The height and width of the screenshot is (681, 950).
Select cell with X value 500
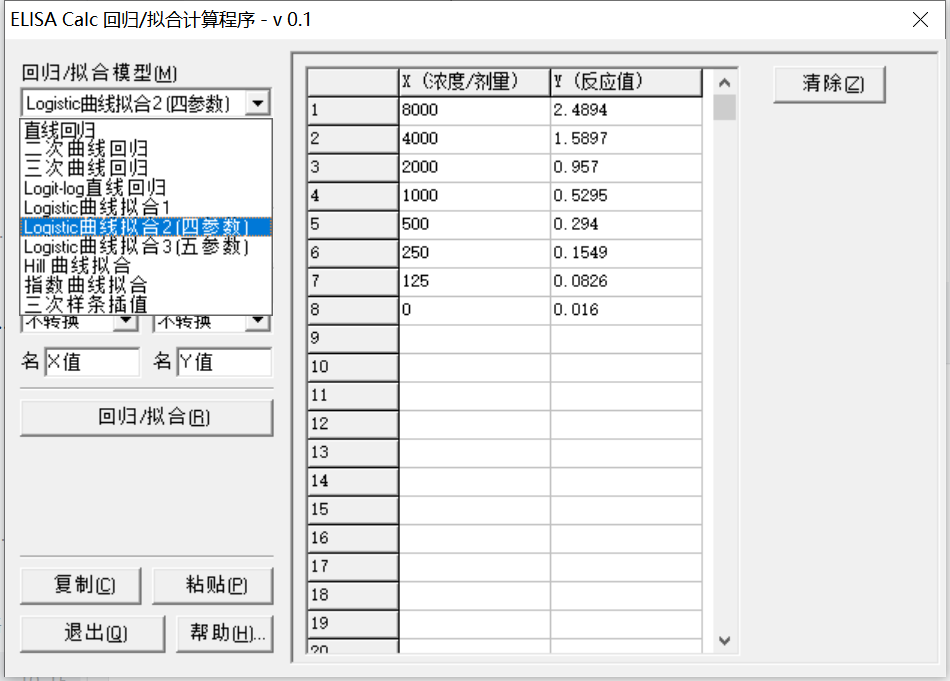(474, 225)
